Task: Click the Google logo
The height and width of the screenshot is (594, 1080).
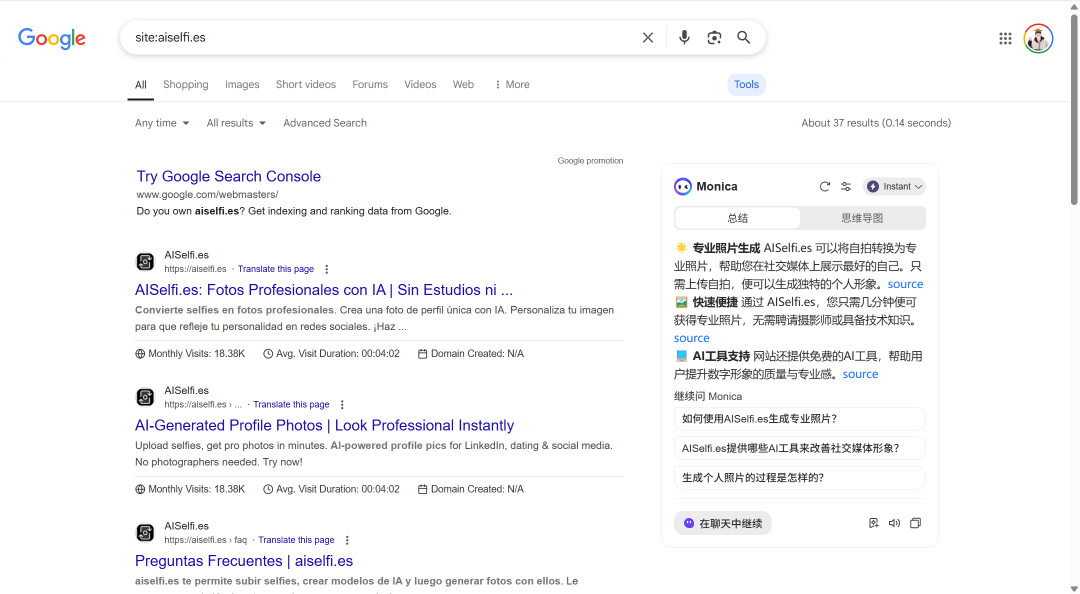Action: (52, 38)
